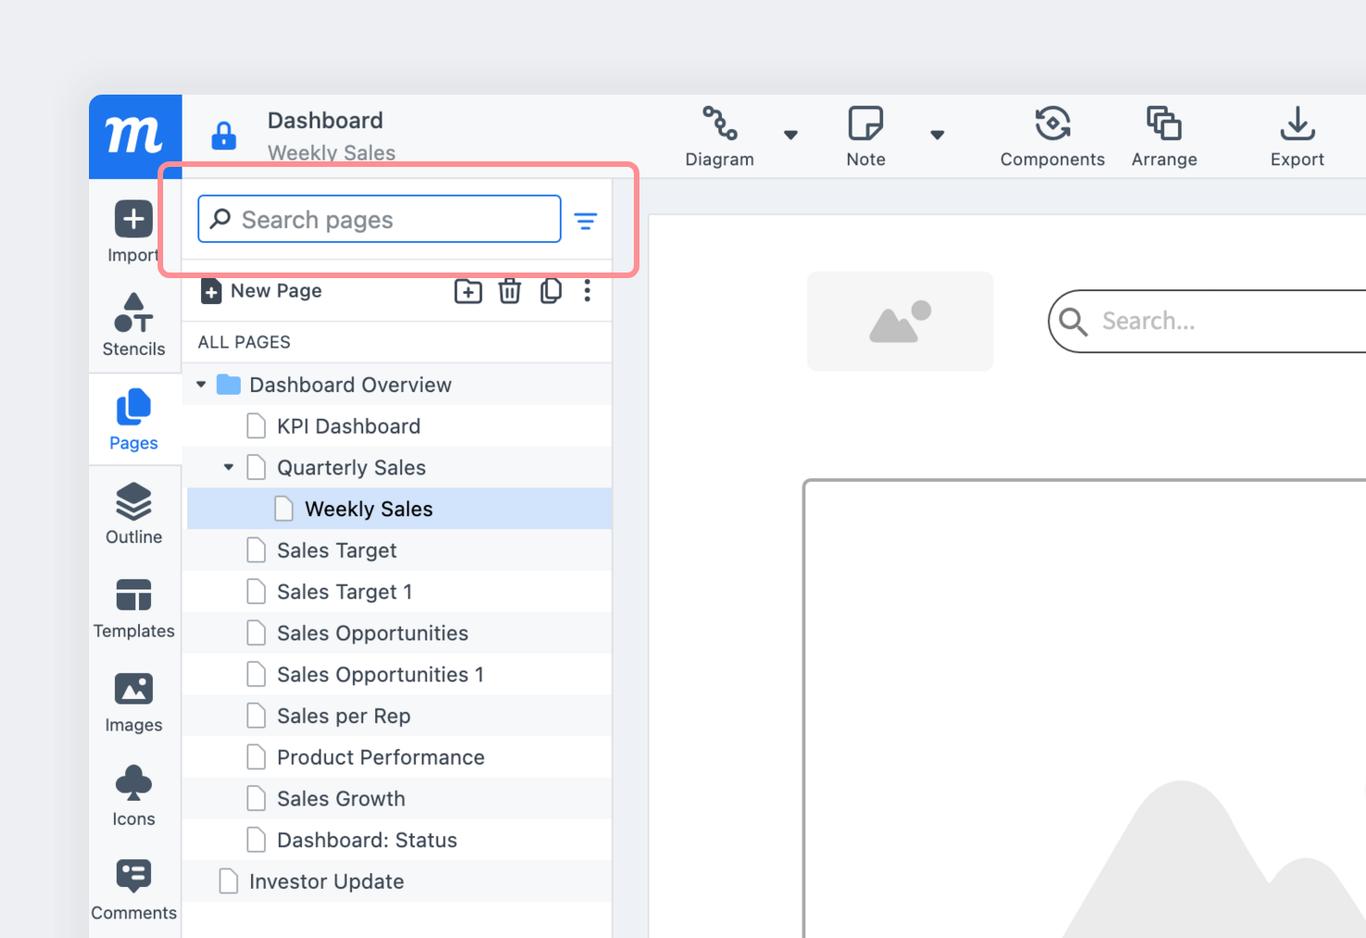The height and width of the screenshot is (938, 1366).
Task: Collapse the Quarterly Sales page arrow
Action: coord(229,467)
